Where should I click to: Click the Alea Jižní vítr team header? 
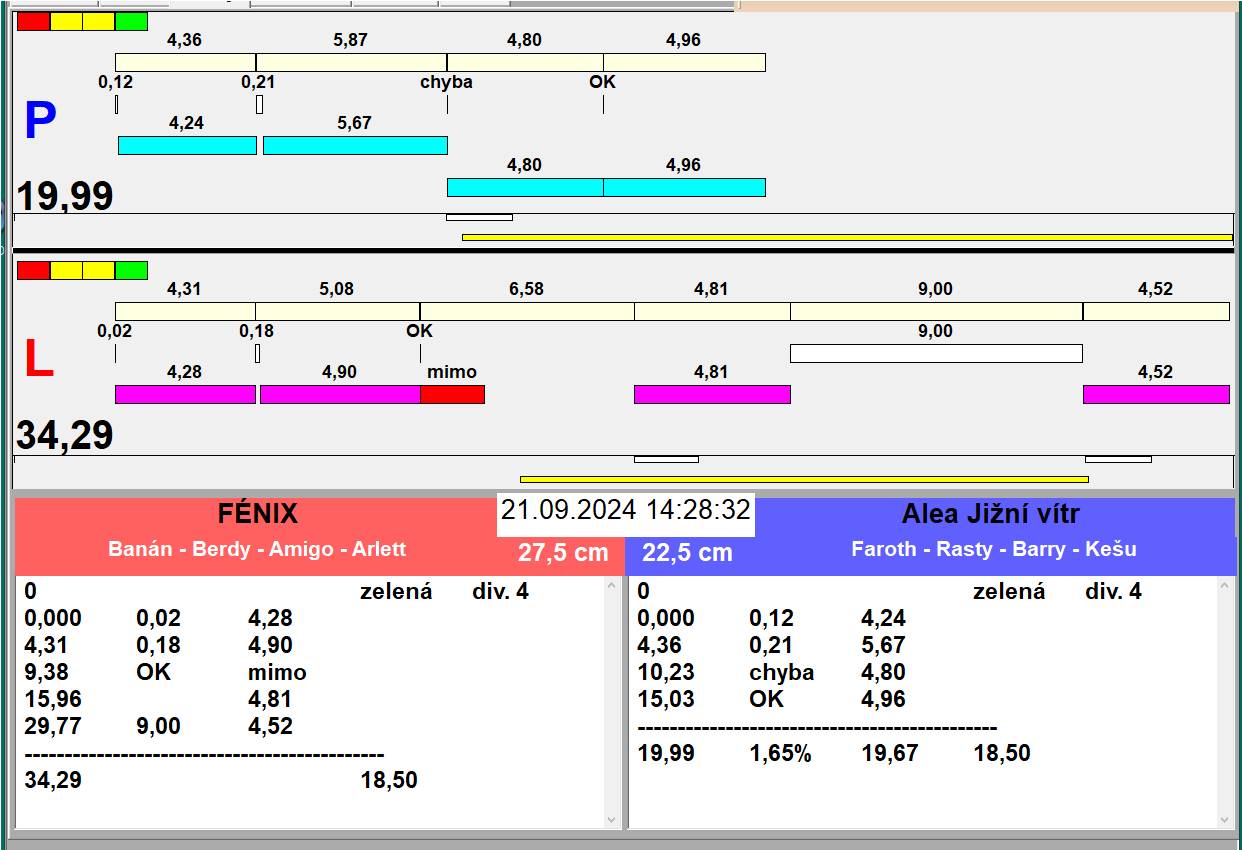click(990, 514)
